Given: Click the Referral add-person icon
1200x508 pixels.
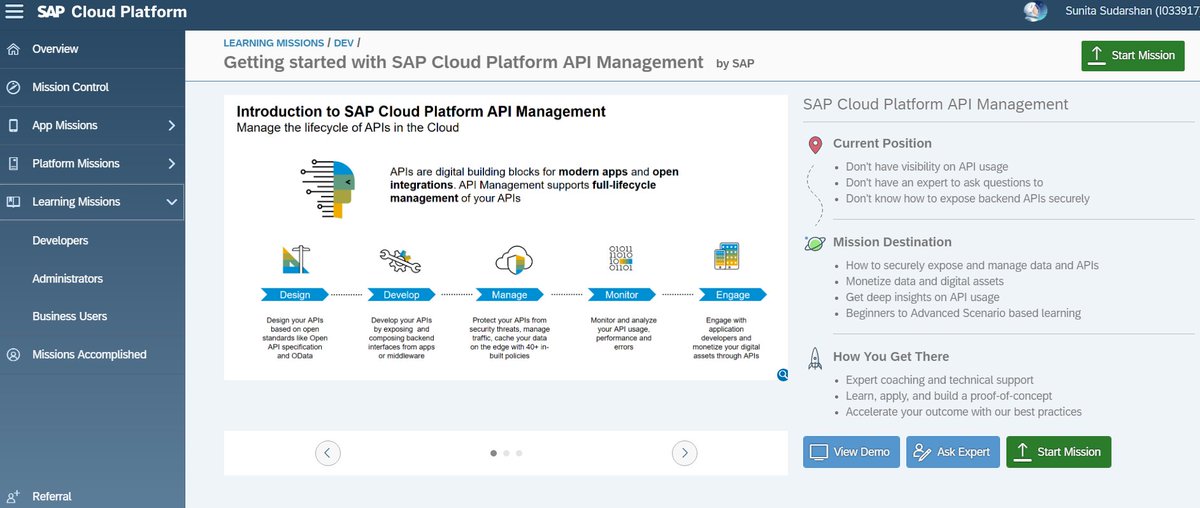Looking at the screenshot, I should (13, 497).
